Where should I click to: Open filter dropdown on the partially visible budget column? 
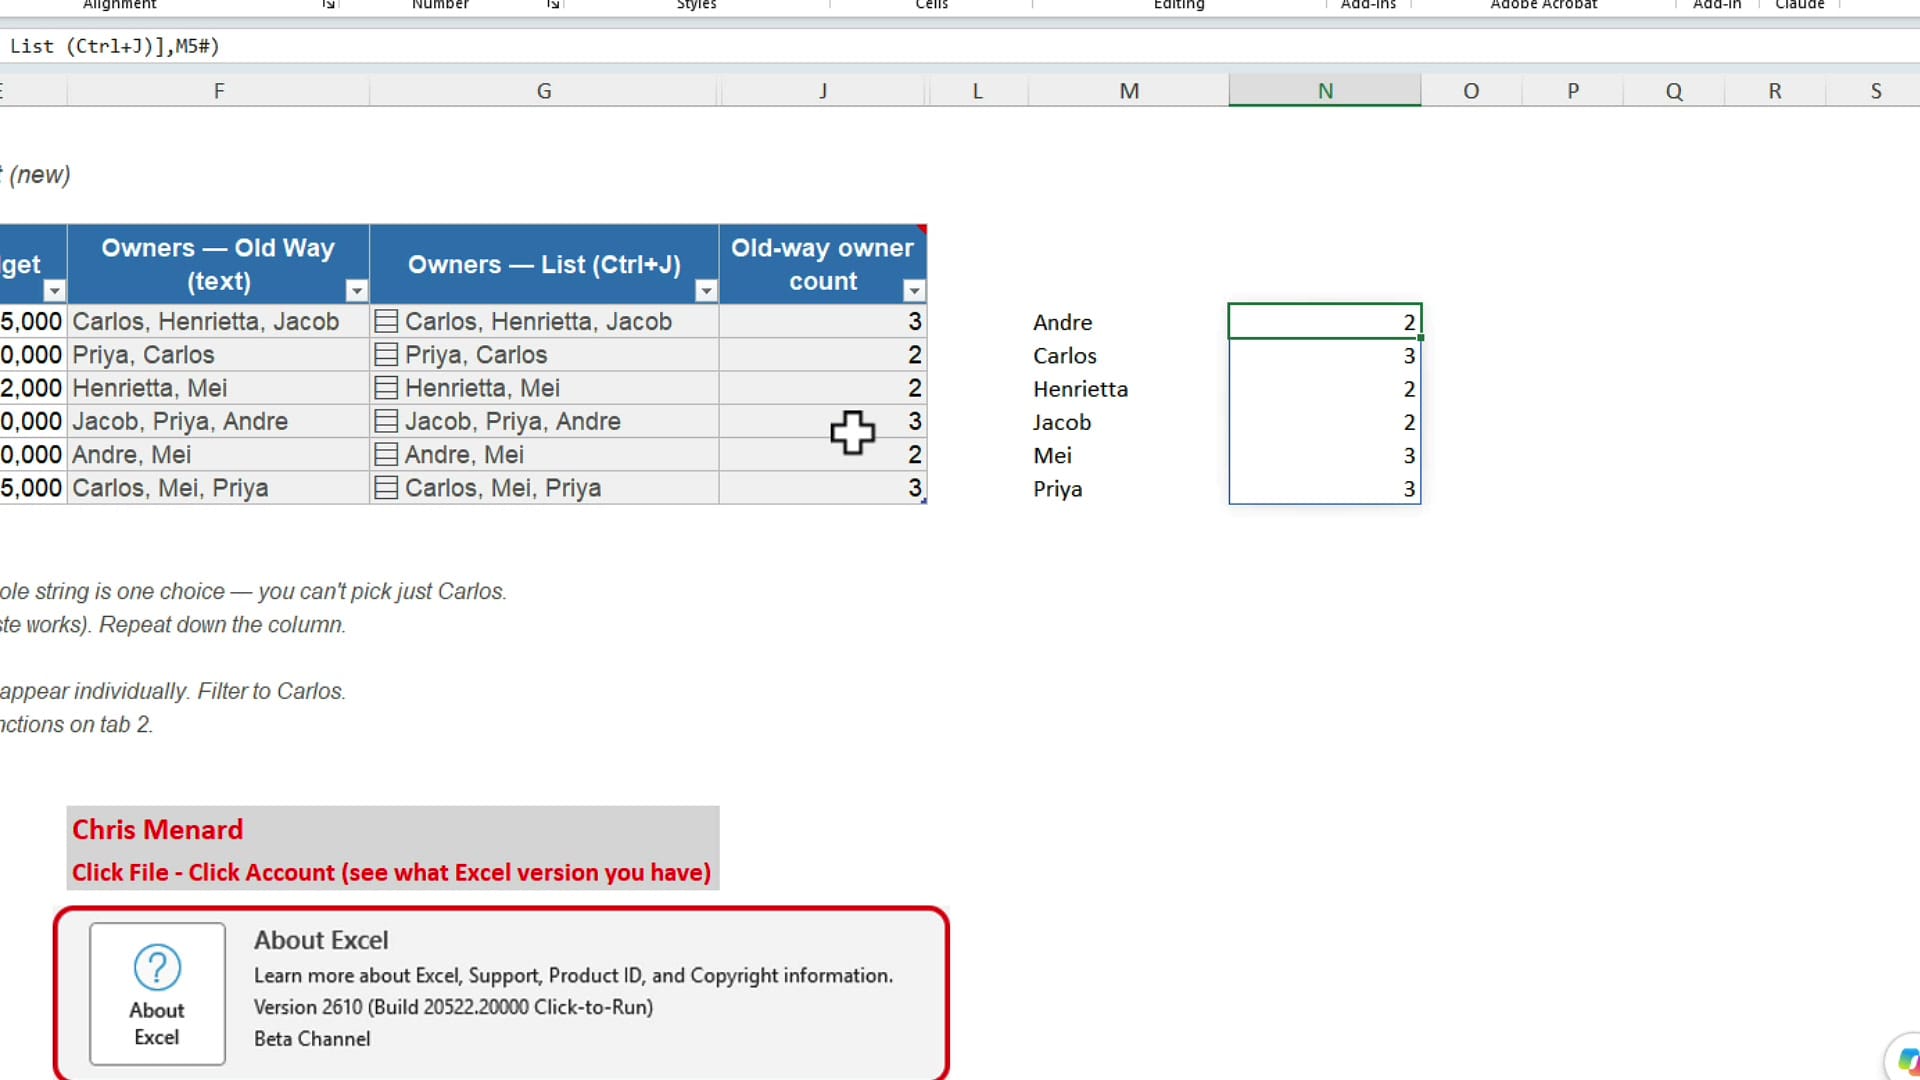click(54, 291)
